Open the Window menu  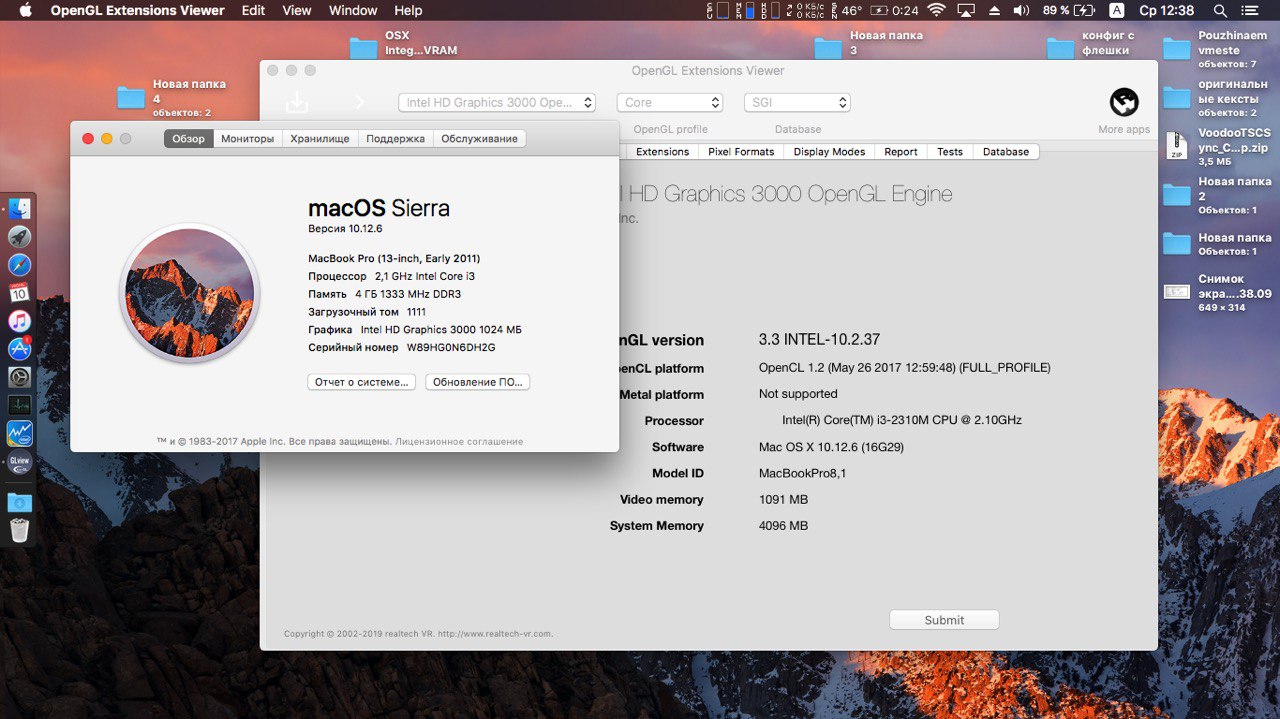coord(353,10)
